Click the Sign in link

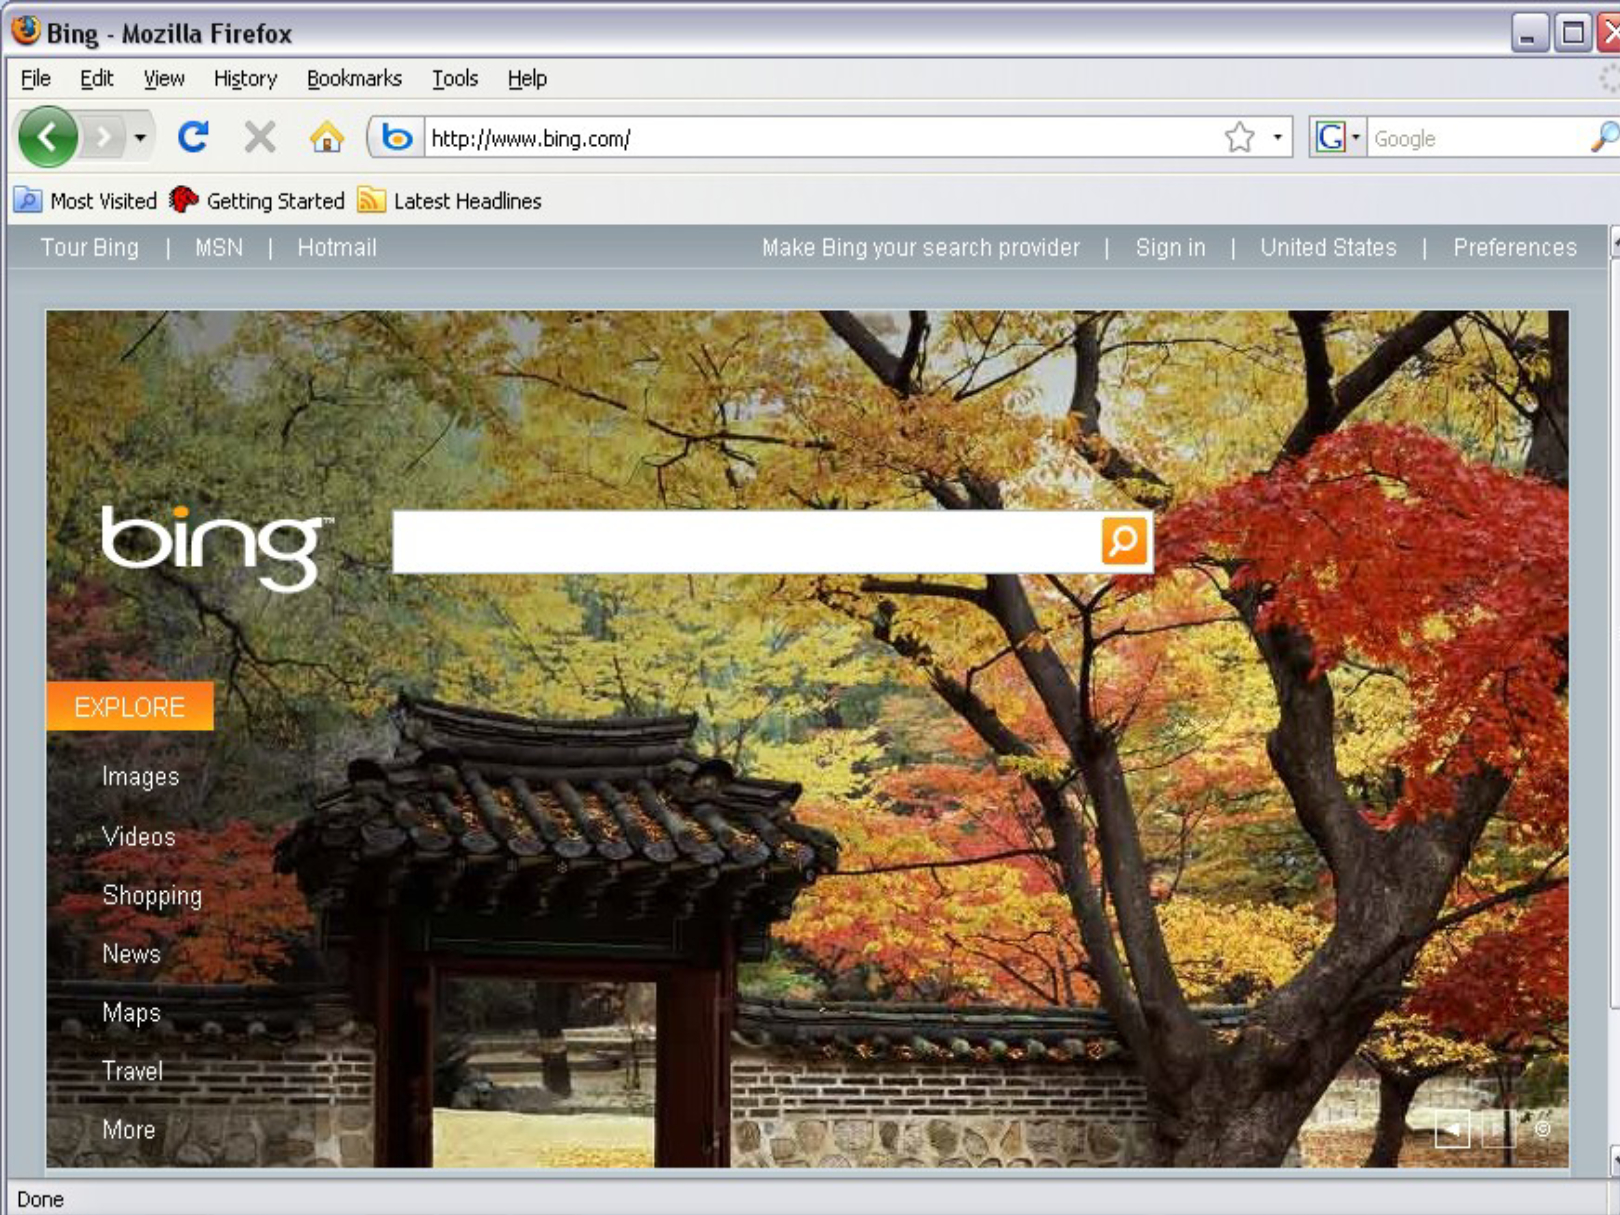tap(1170, 247)
